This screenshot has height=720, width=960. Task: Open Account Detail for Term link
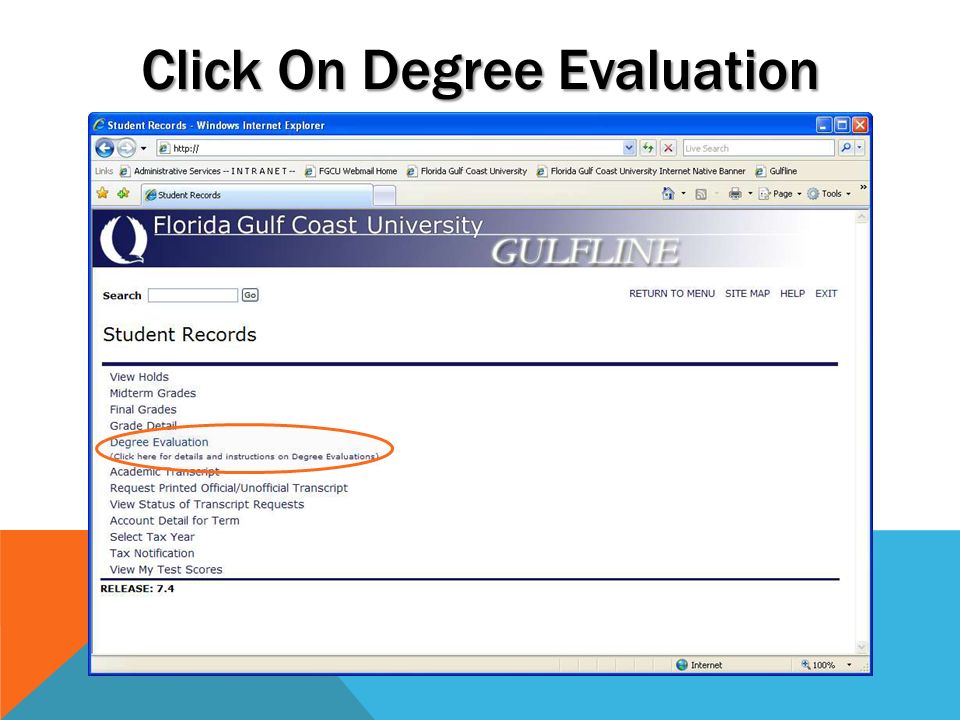(174, 520)
